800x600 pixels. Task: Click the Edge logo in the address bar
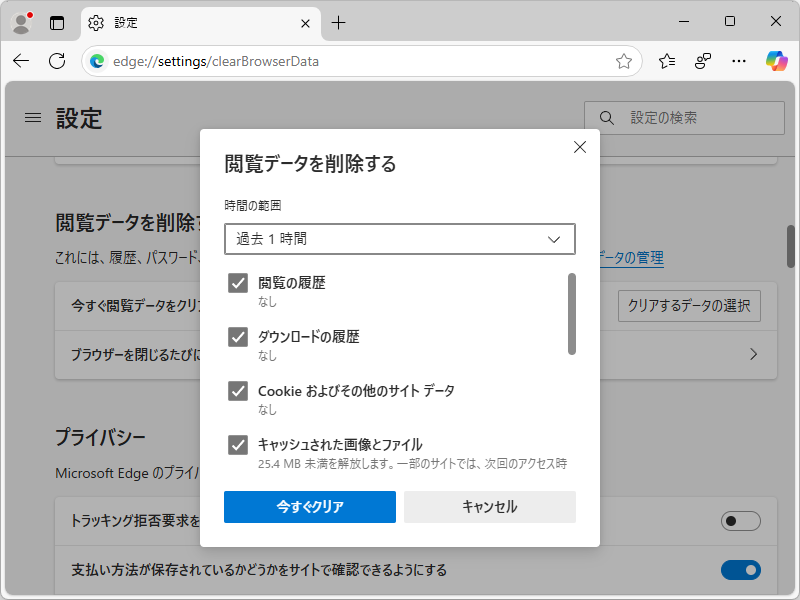tap(97, 61)
